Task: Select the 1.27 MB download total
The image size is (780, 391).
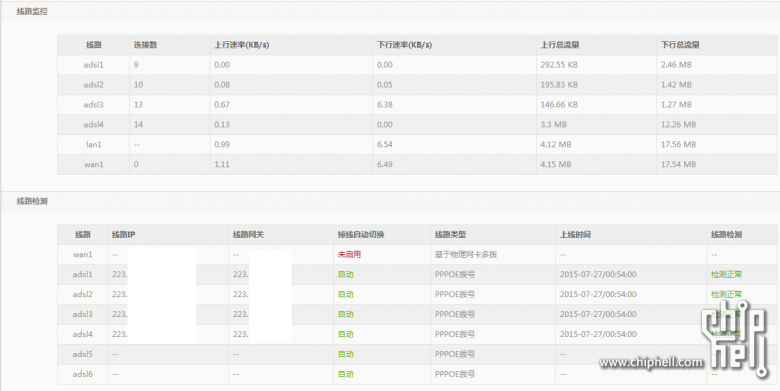Action: (x=677, y=104)
